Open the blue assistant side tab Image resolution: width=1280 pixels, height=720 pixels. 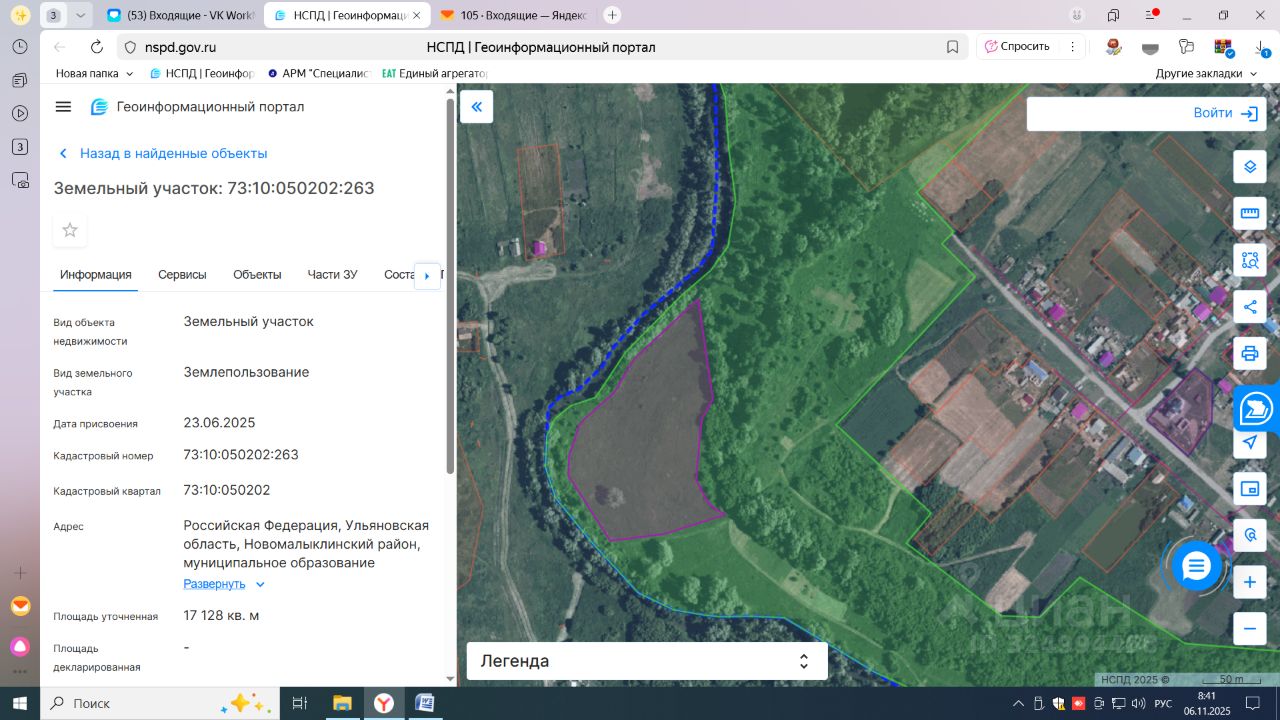[x=1256, y=408]
